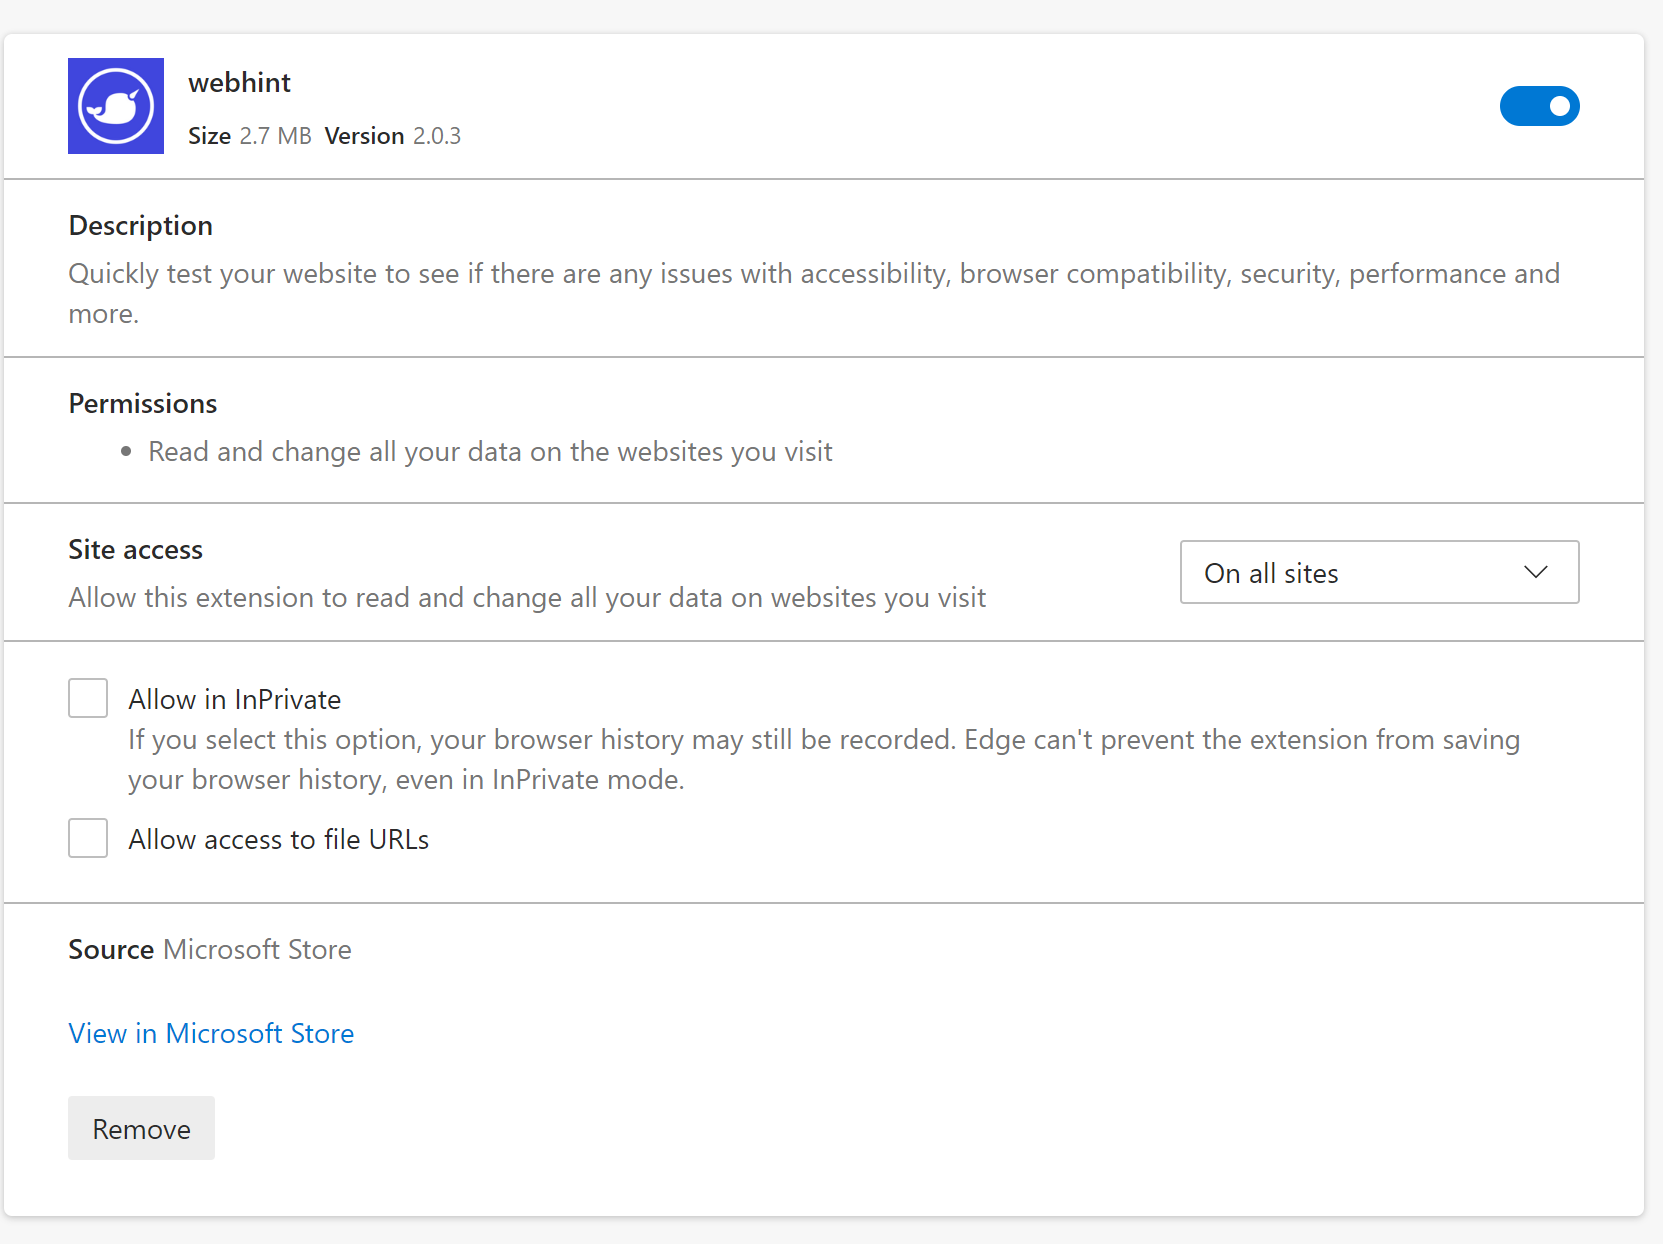Open the On all sites dropdown
This screenshot has height=1244, width=1663.
(x=1379, y=572)
